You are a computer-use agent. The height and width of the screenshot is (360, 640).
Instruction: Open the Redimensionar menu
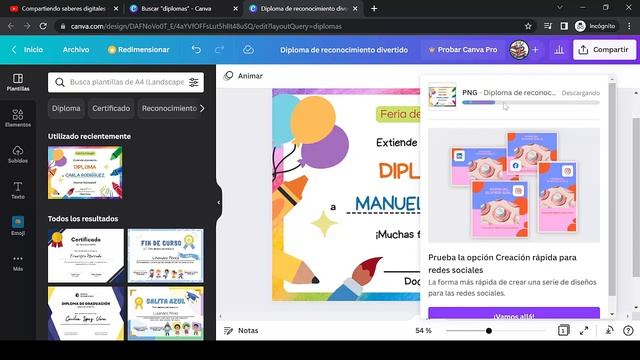(x=139, y=50)
